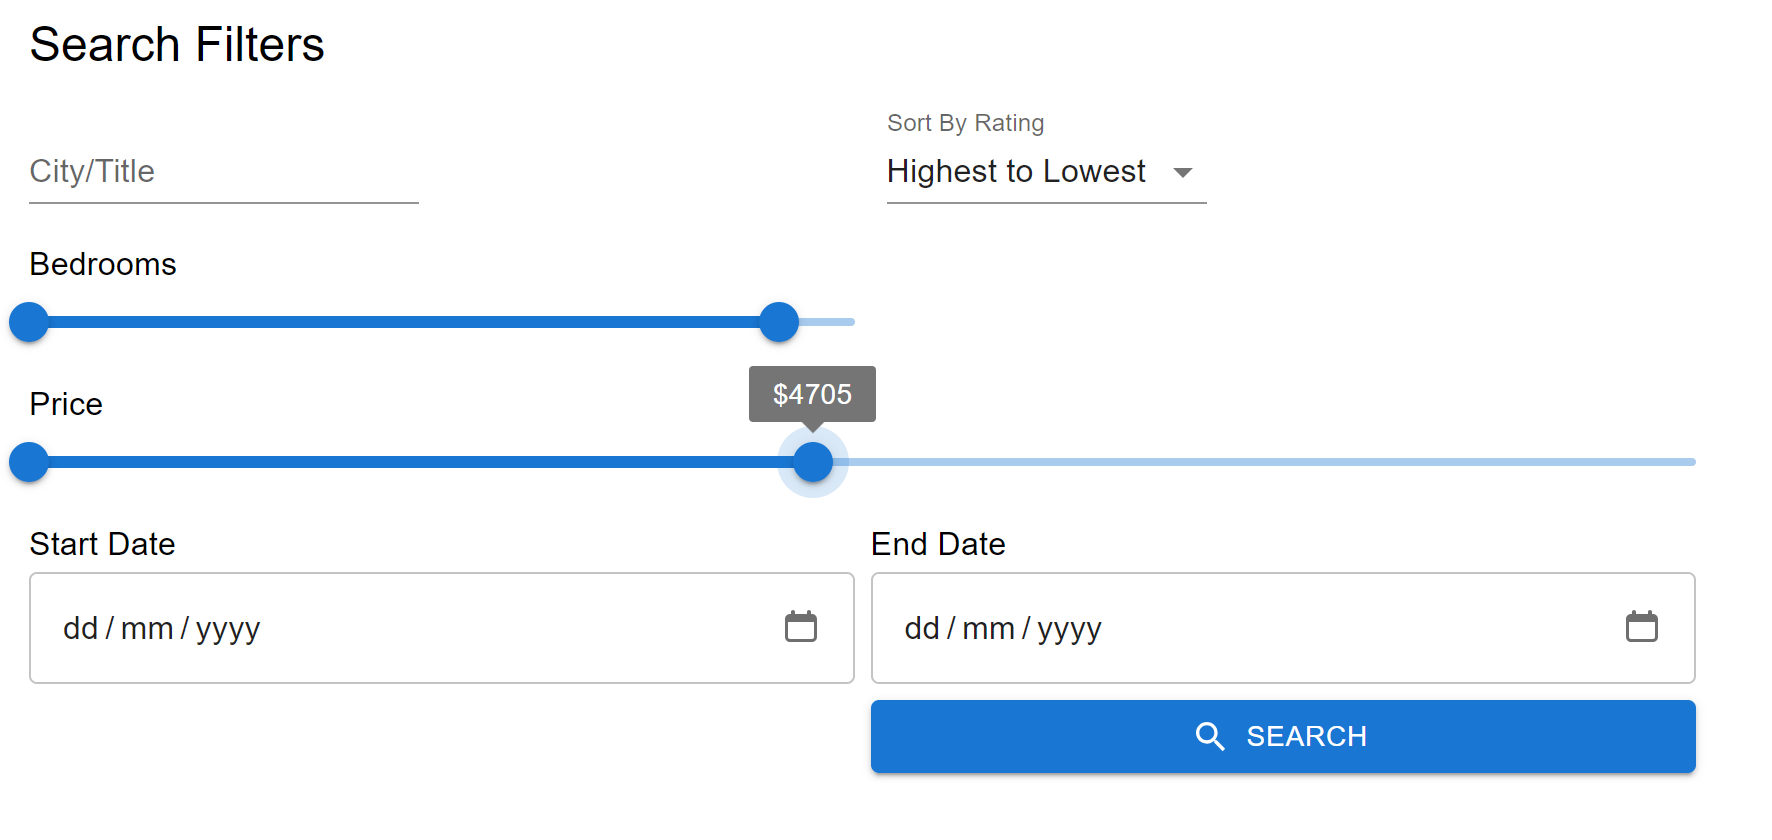The width and height of the screenshot is (1772, 840).
Task: Select the day segment of Start Date
Action: point(80,629)
